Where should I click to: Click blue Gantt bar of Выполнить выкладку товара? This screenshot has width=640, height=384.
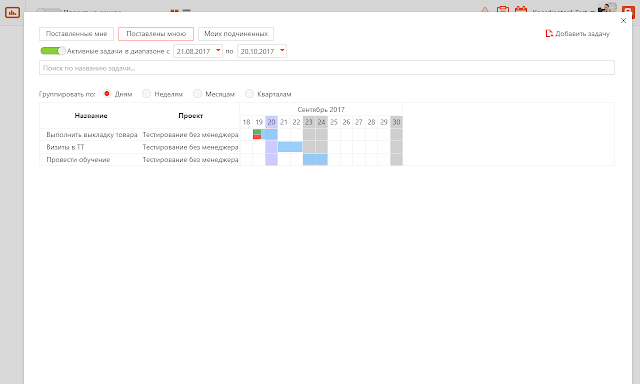tap(269, 135)
